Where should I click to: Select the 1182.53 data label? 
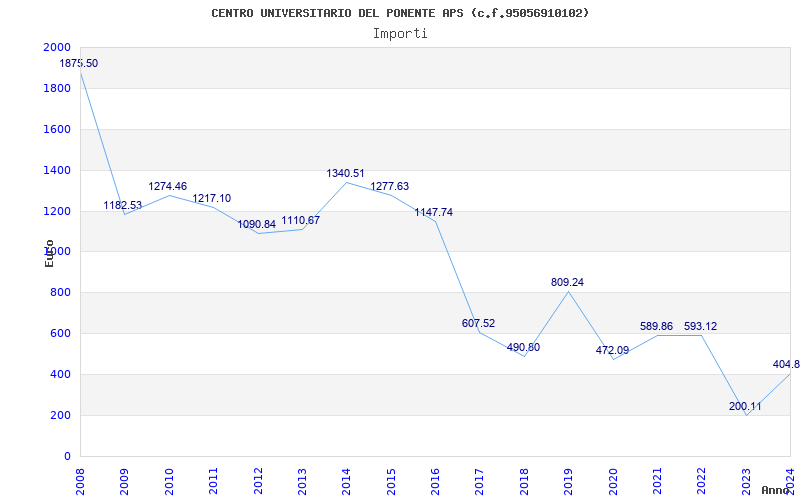(122, 206)
